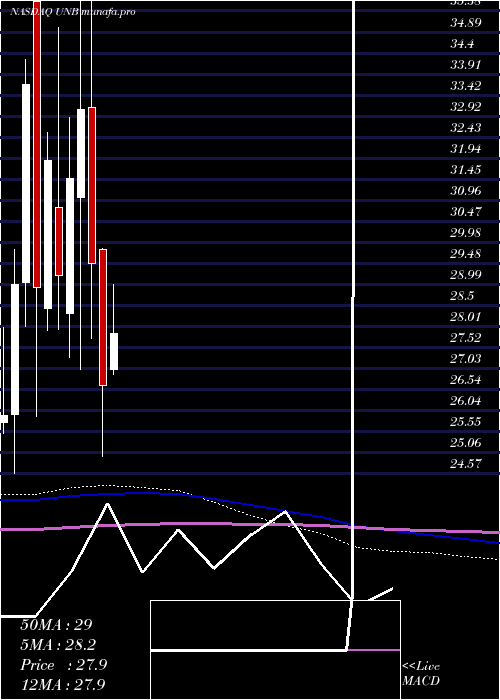500x700 pixels.
Task: Click the 29.48 price axis label
Action: [x=466, y=254]
